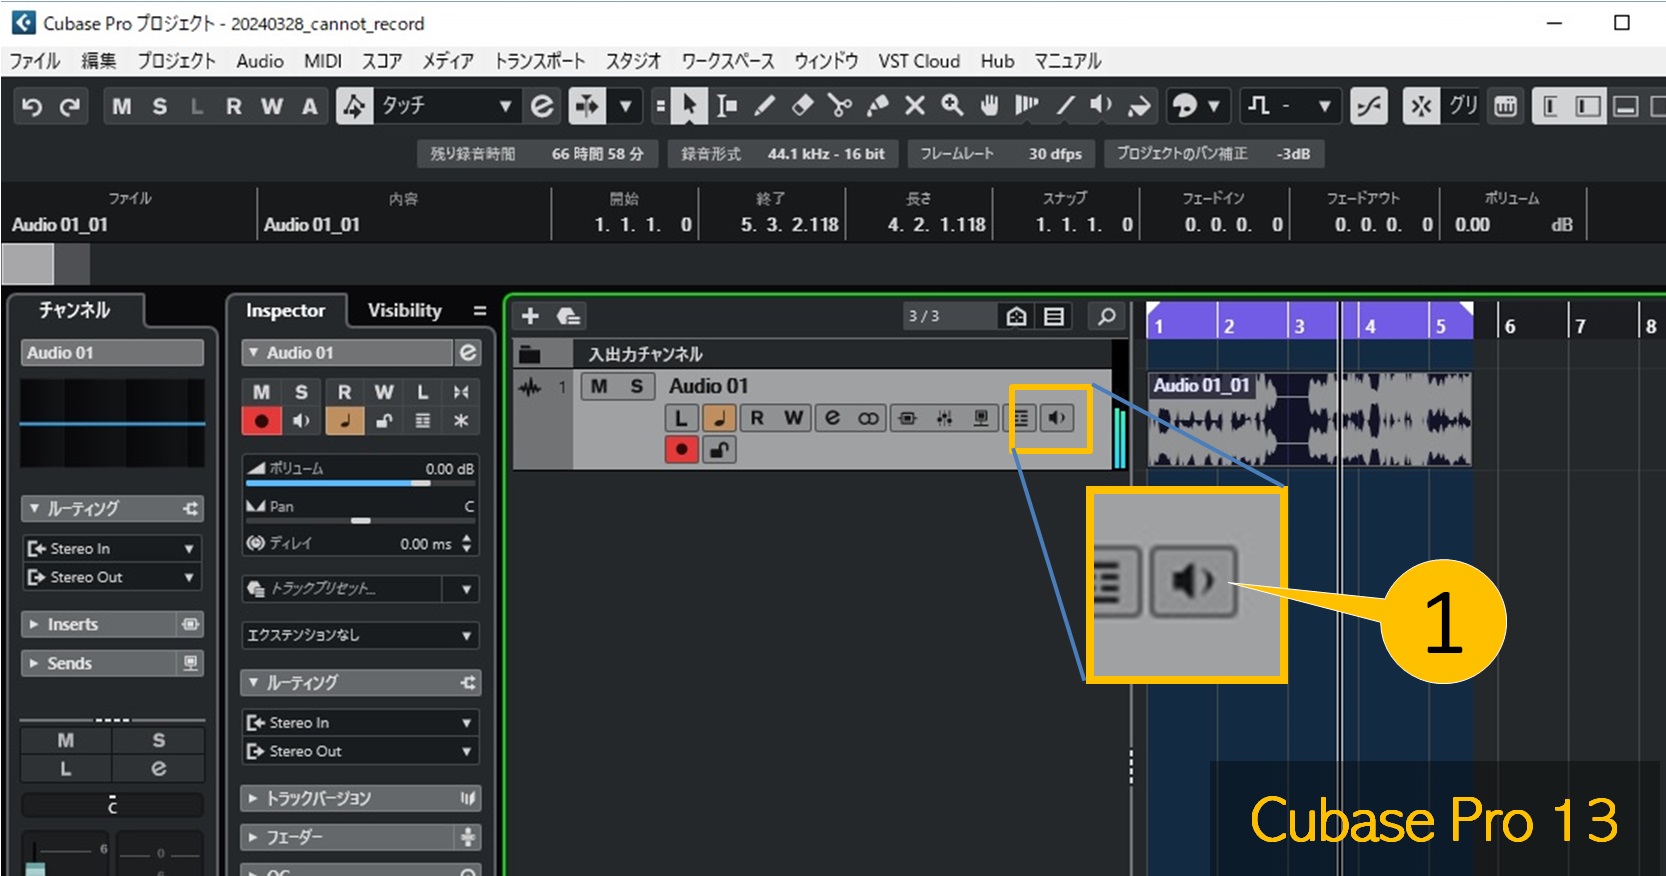Open the プロジェクト menu
This screenshot has height=876, width=1666.
(176, 61)
